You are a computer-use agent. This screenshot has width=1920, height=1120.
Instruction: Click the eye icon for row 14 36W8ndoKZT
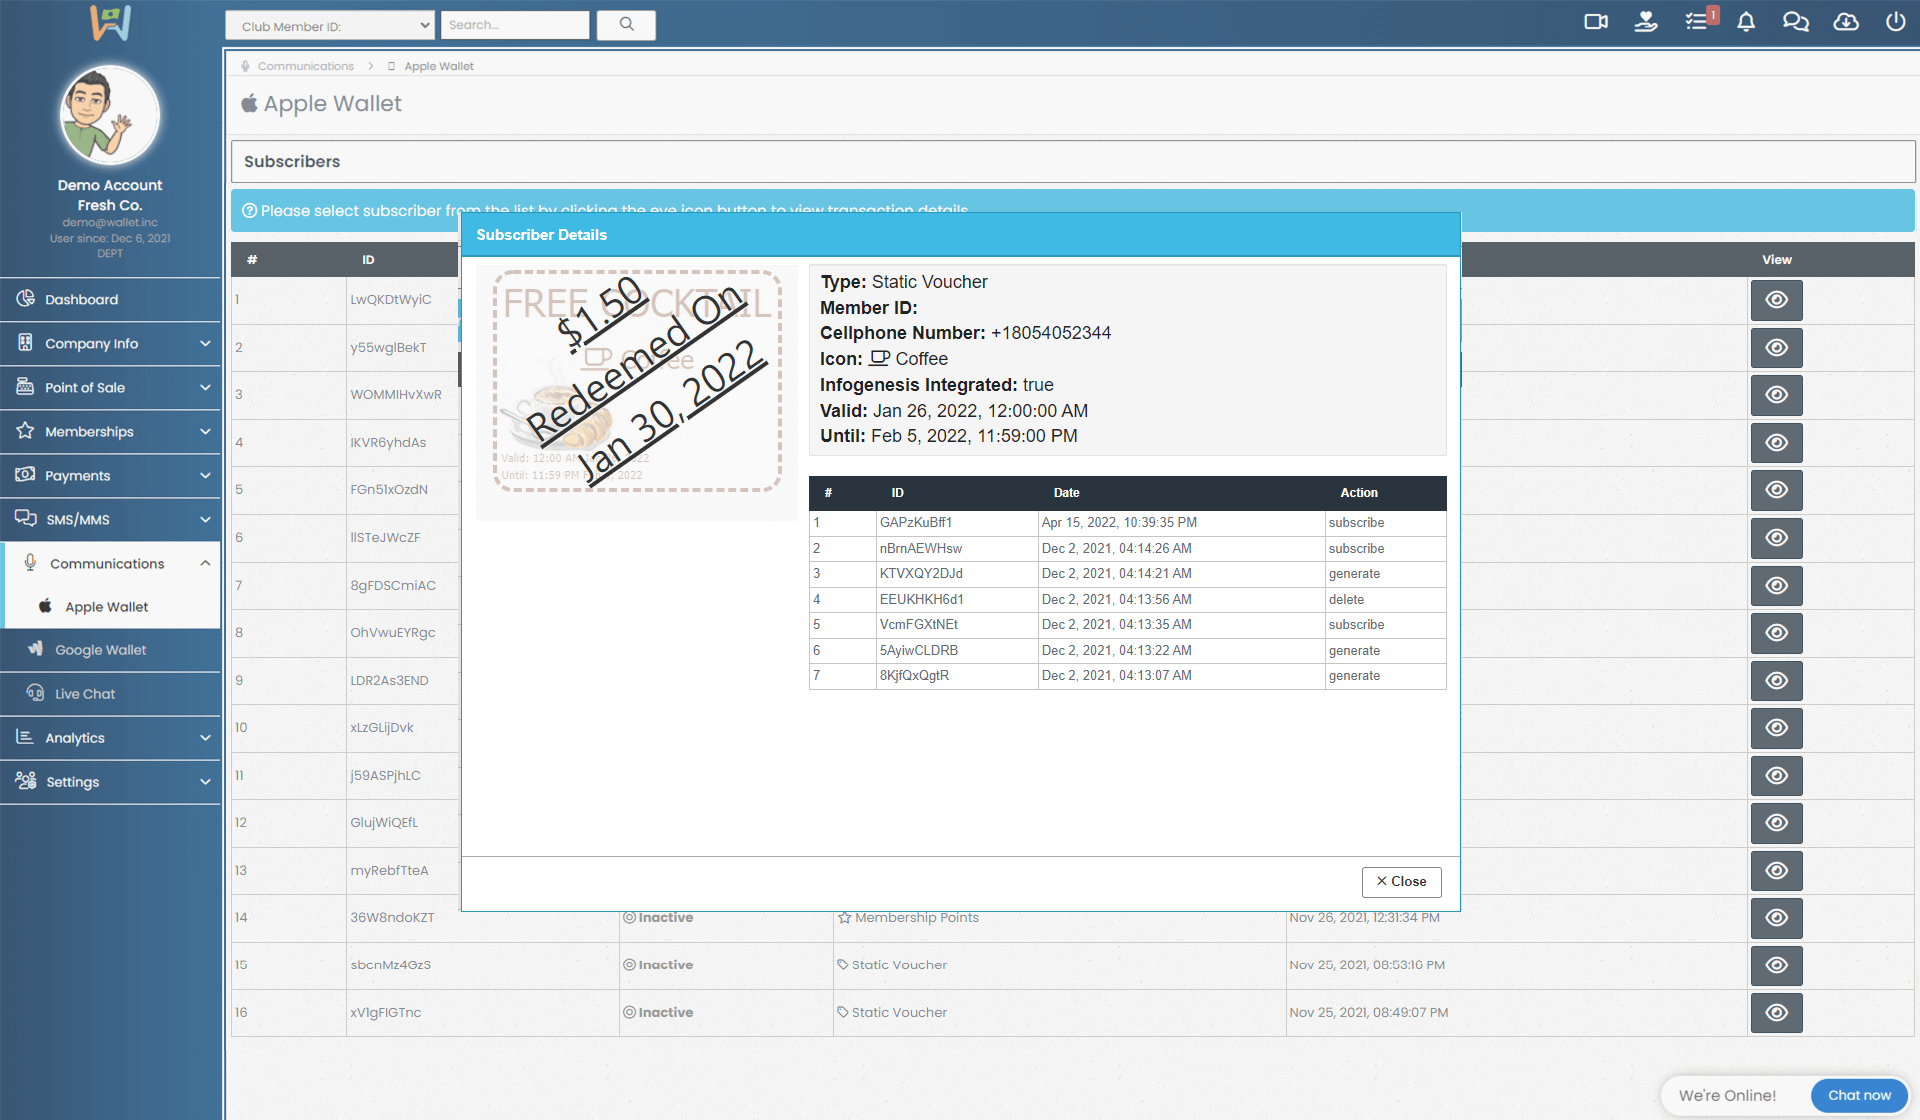(1776, 918)
